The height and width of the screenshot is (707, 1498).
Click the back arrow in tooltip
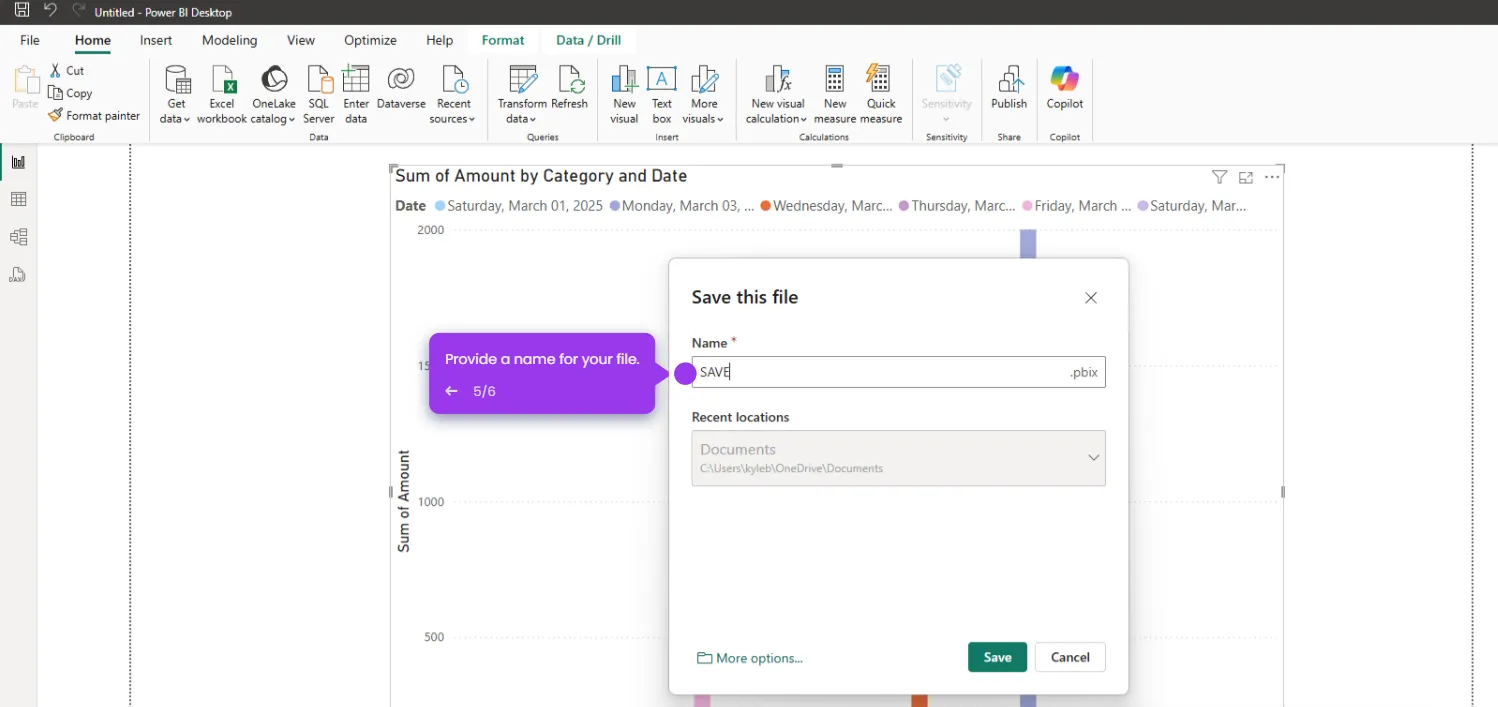tap(452, 391)
